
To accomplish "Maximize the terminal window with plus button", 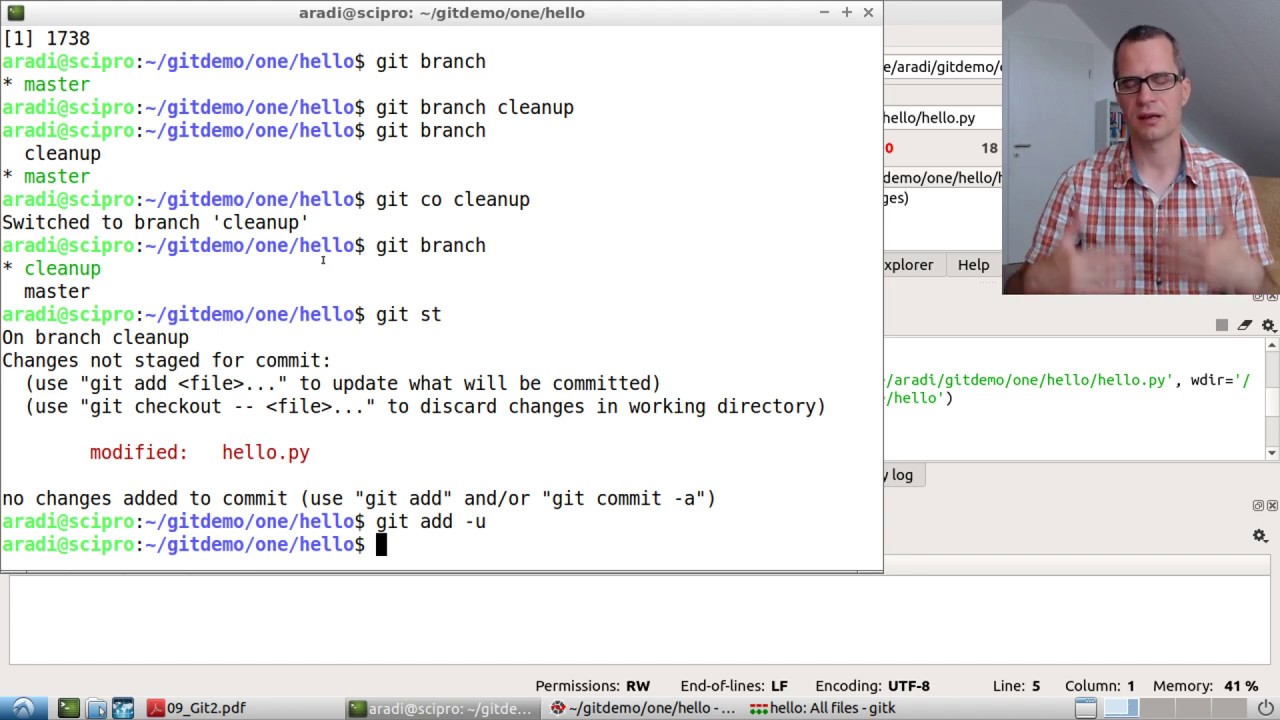I will [x=846, y=12].
